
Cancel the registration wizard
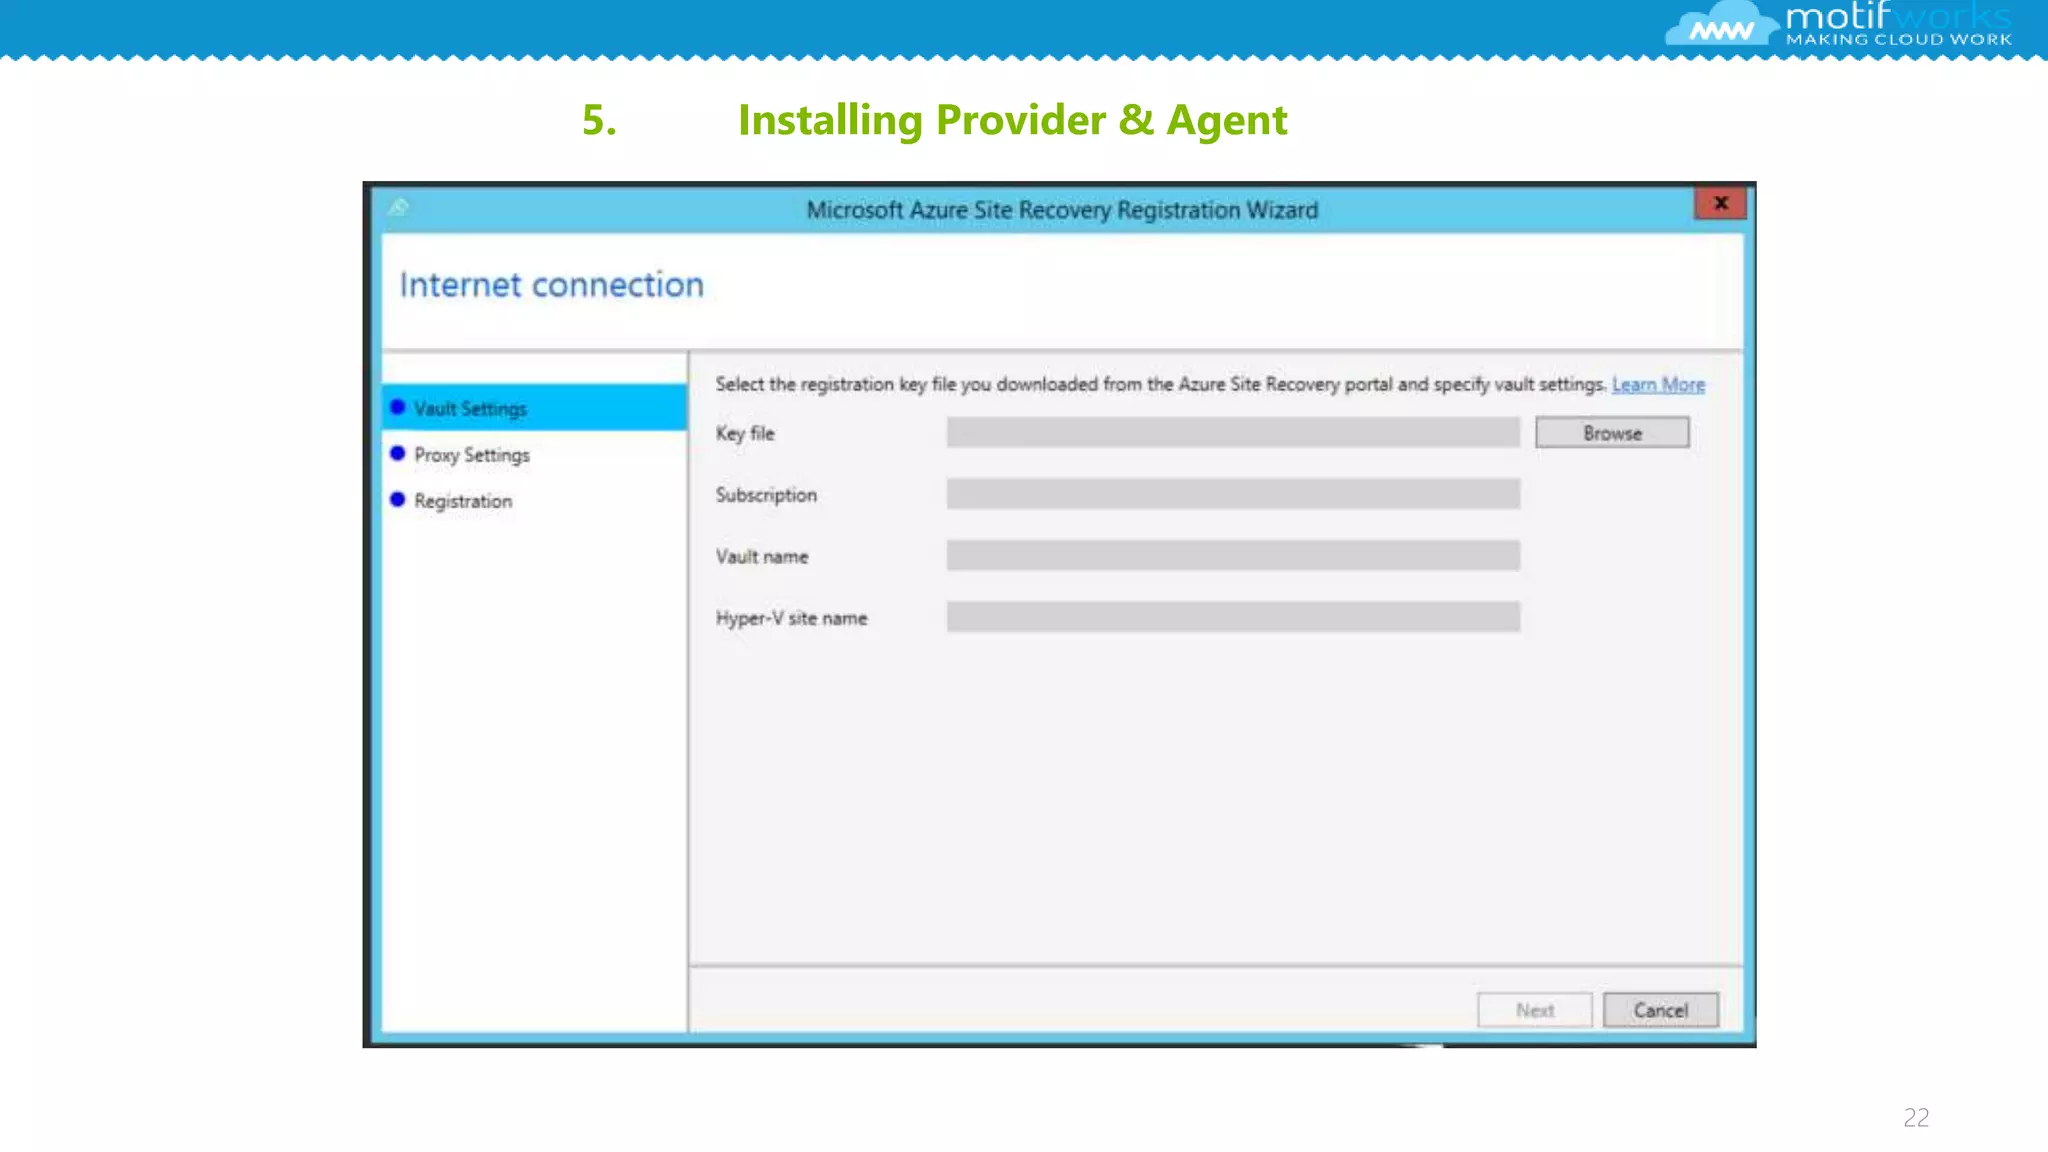point(1661,1010)
